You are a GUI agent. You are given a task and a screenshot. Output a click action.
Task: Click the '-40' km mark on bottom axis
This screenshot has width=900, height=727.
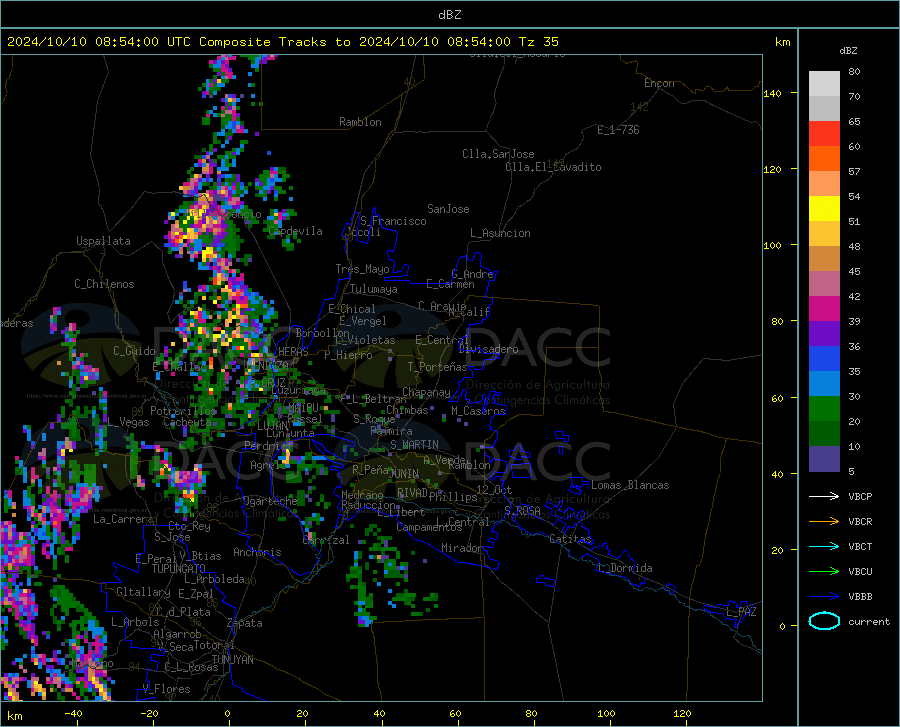coord(73,713)
